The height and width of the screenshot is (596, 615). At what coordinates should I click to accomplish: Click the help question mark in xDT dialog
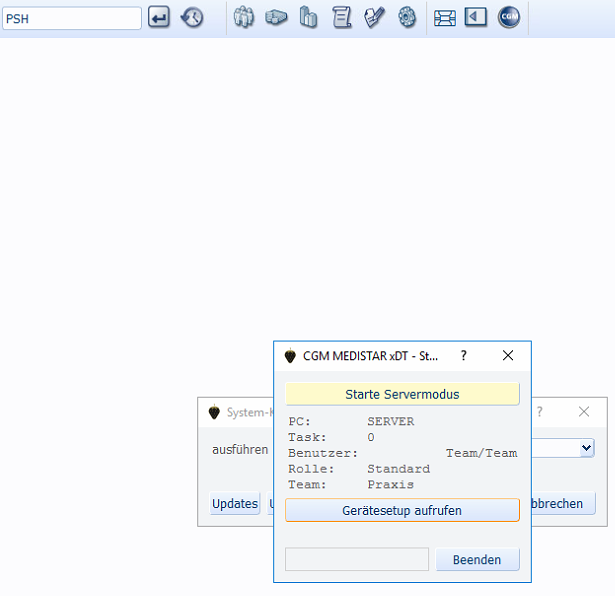tap(463, 355)
